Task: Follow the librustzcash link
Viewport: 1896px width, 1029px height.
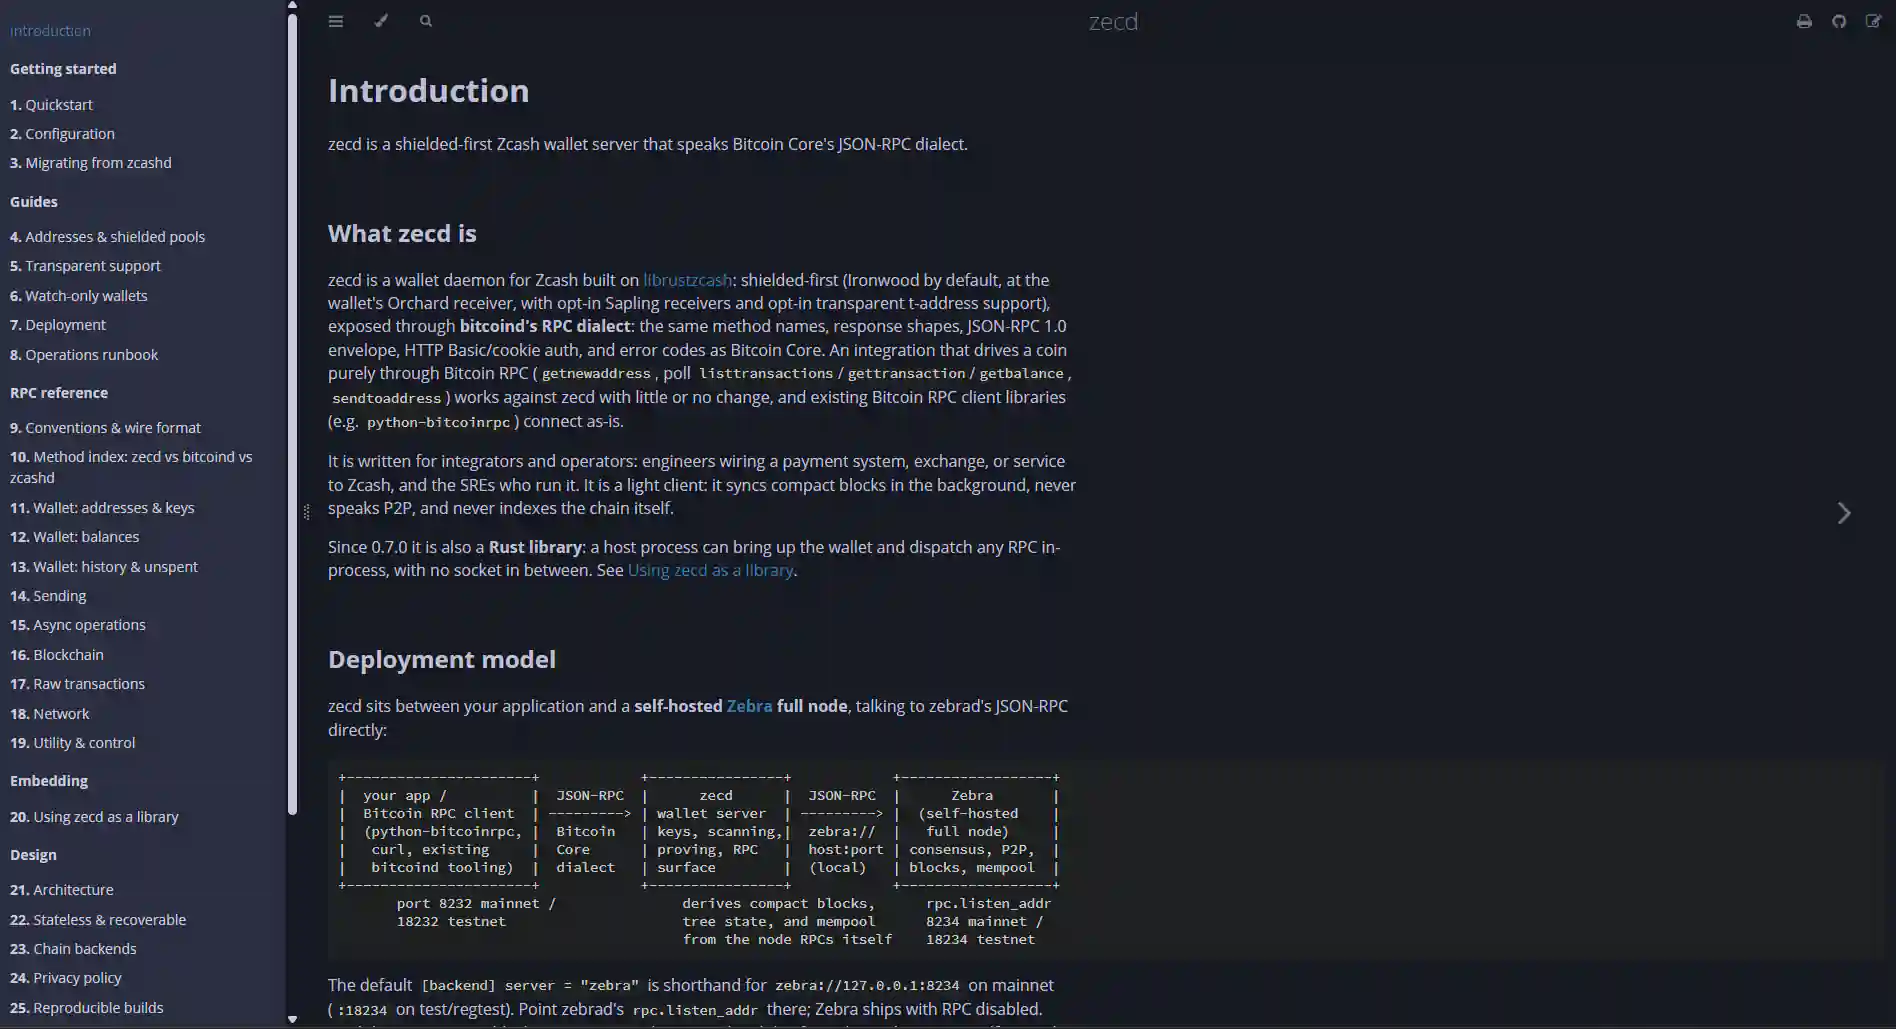Action: (687, 280)
